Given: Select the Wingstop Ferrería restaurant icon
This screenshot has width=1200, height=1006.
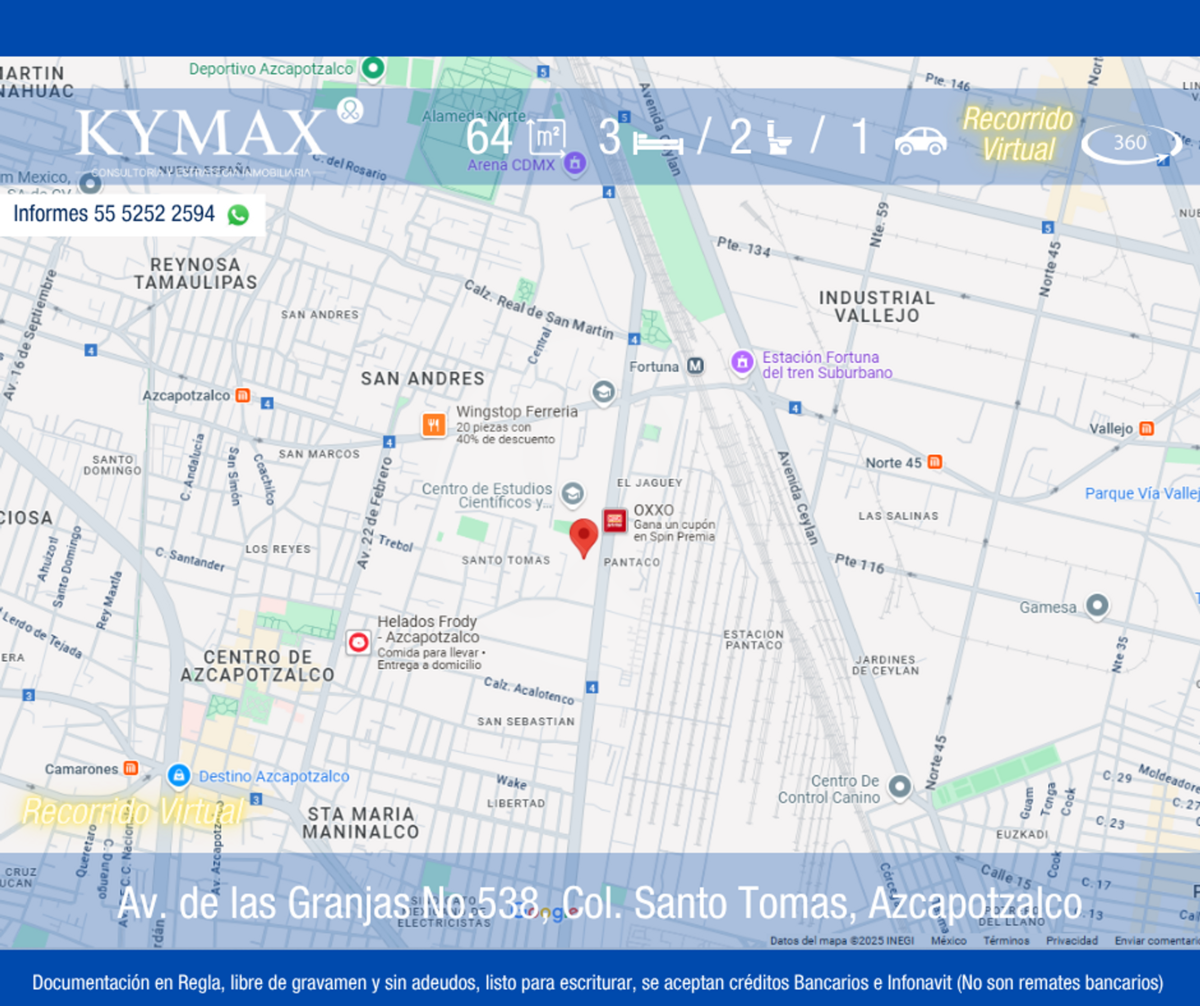Looking at the screenshot, I should pyautogui.click(x=433, y=425).
